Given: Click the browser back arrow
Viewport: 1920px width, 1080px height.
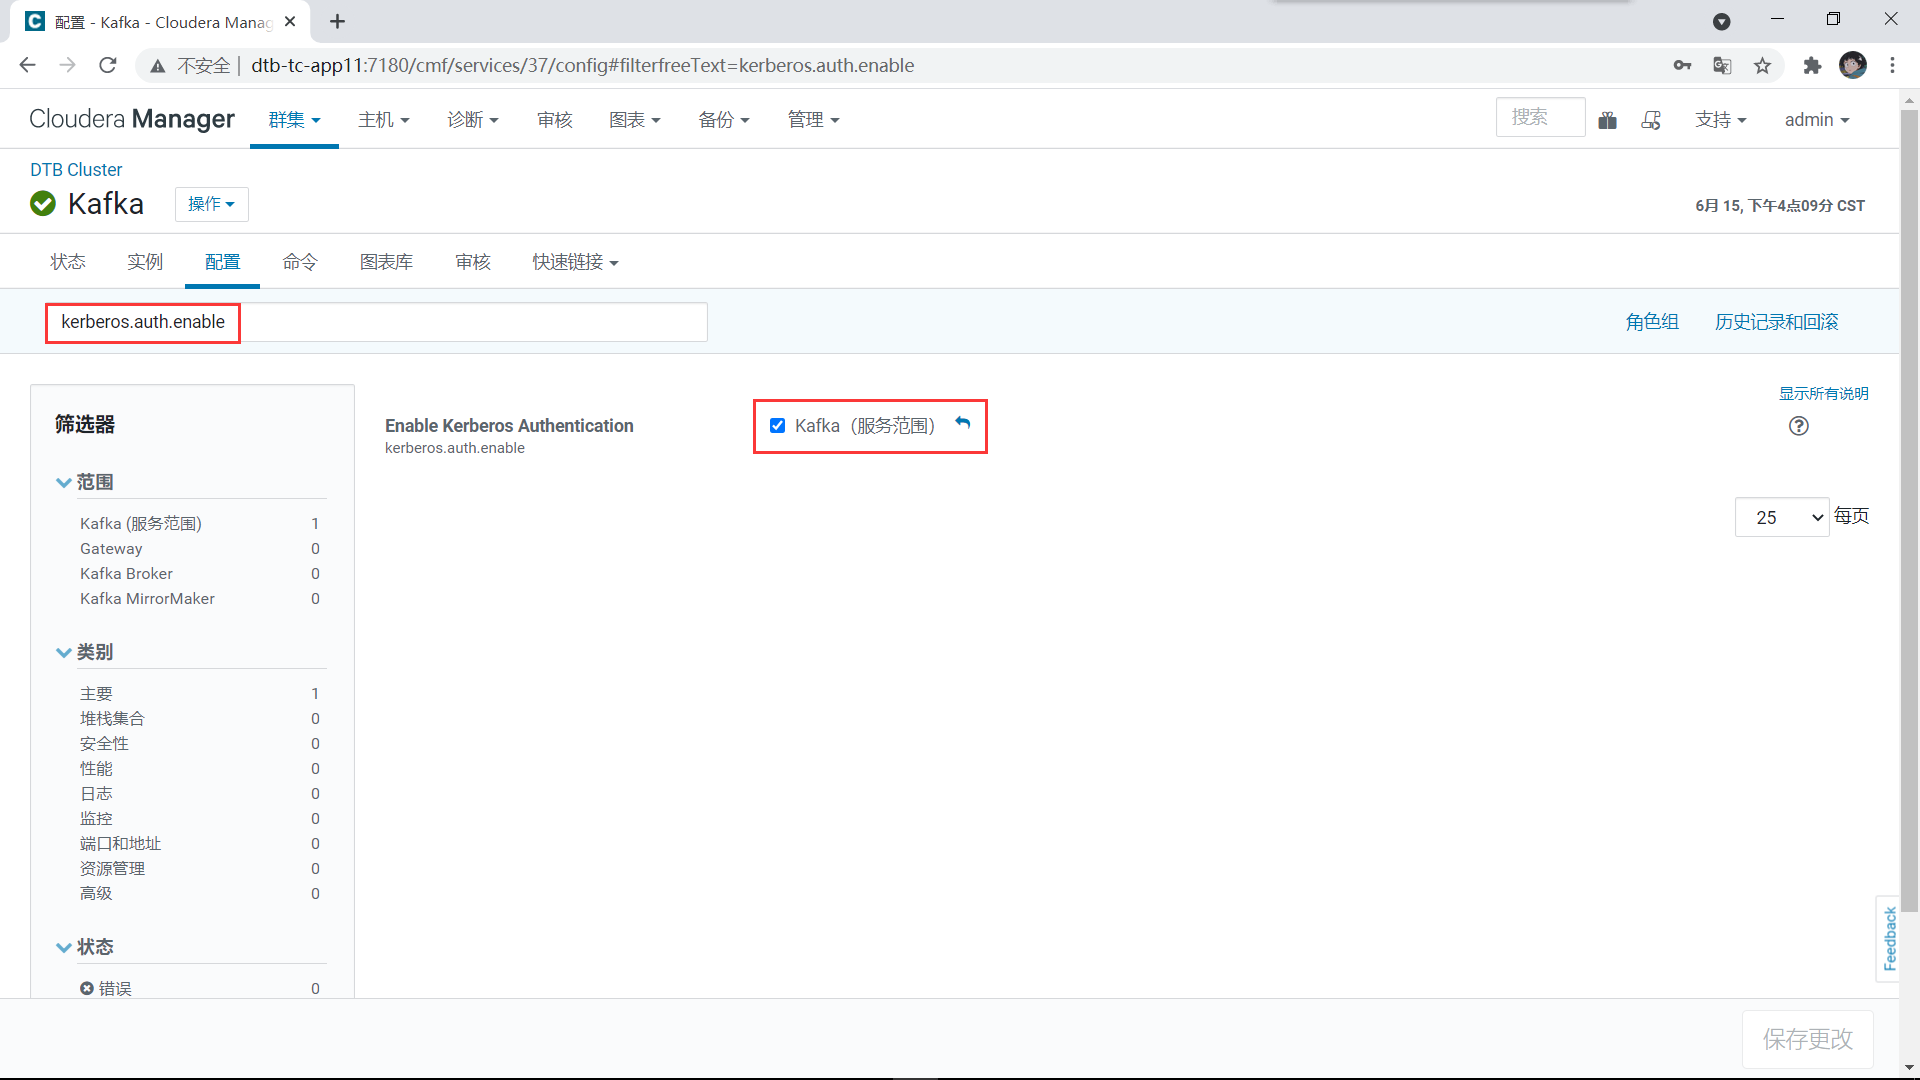Looking at the screenshot, I should point(27,65).
